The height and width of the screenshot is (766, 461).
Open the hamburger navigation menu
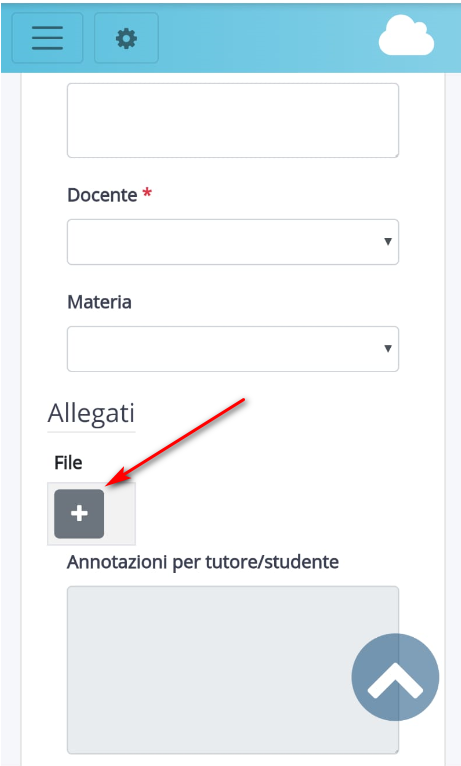point(47,38)
